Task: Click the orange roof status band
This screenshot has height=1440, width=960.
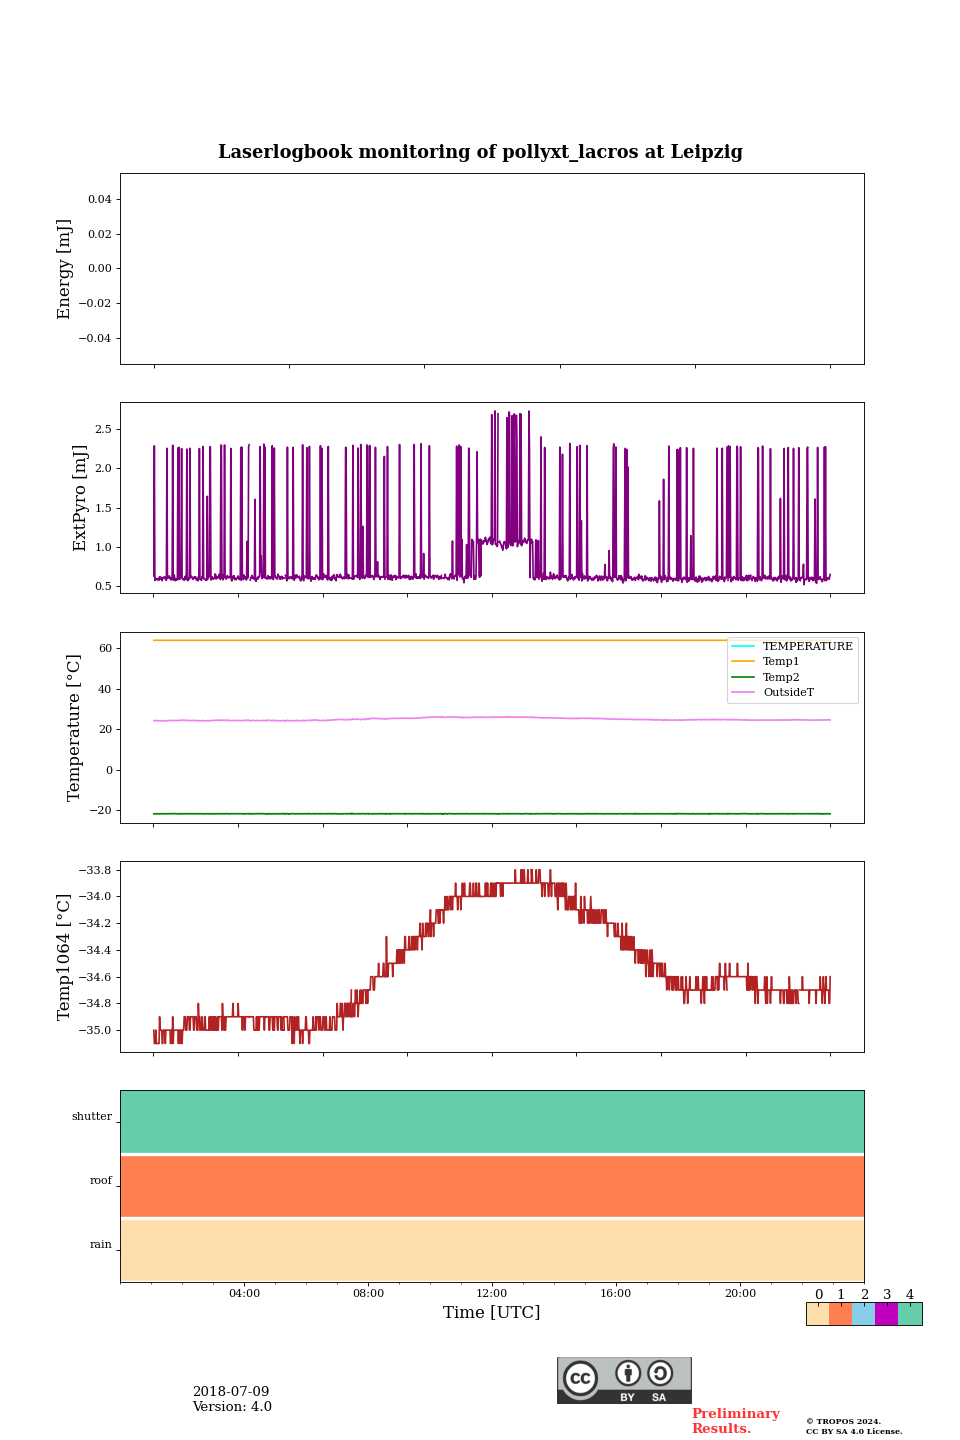Action: [x=492, y=1186]
